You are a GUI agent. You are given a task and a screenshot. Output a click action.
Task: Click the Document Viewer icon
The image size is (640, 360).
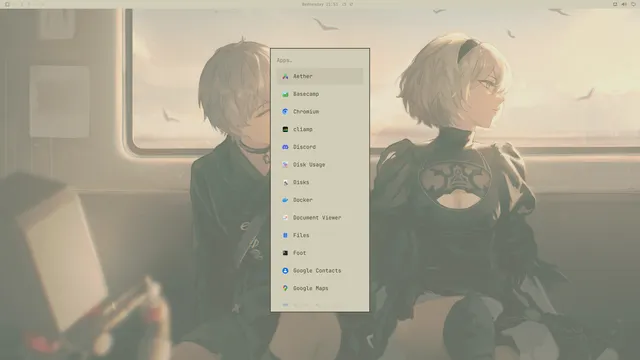tap(285, 218)
